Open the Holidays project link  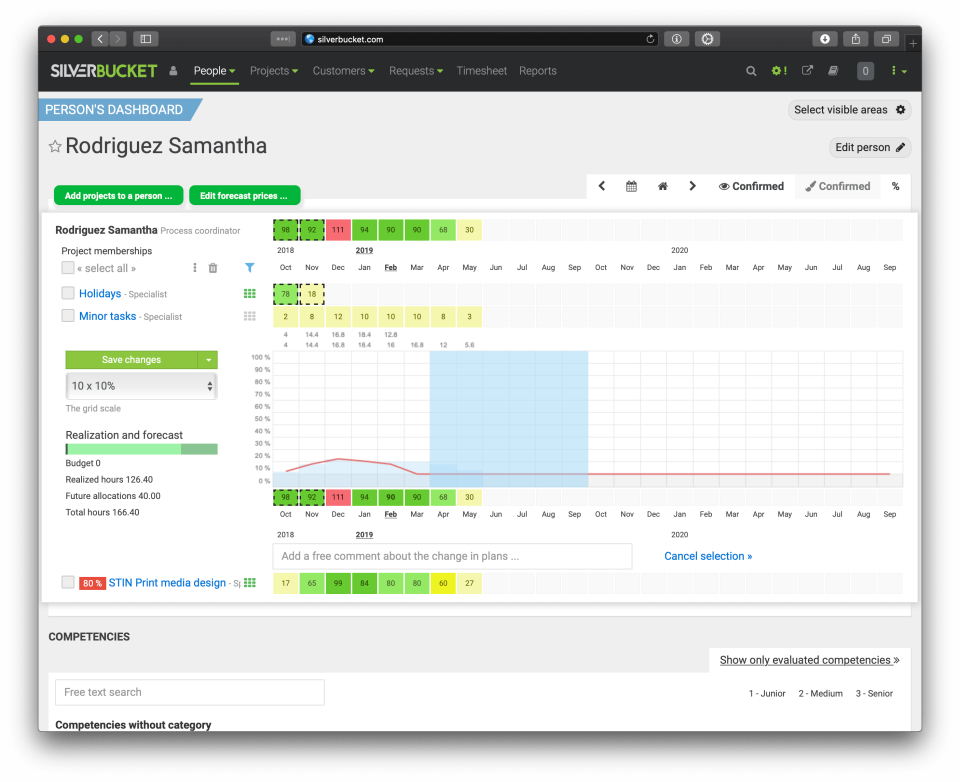(100, 293)
